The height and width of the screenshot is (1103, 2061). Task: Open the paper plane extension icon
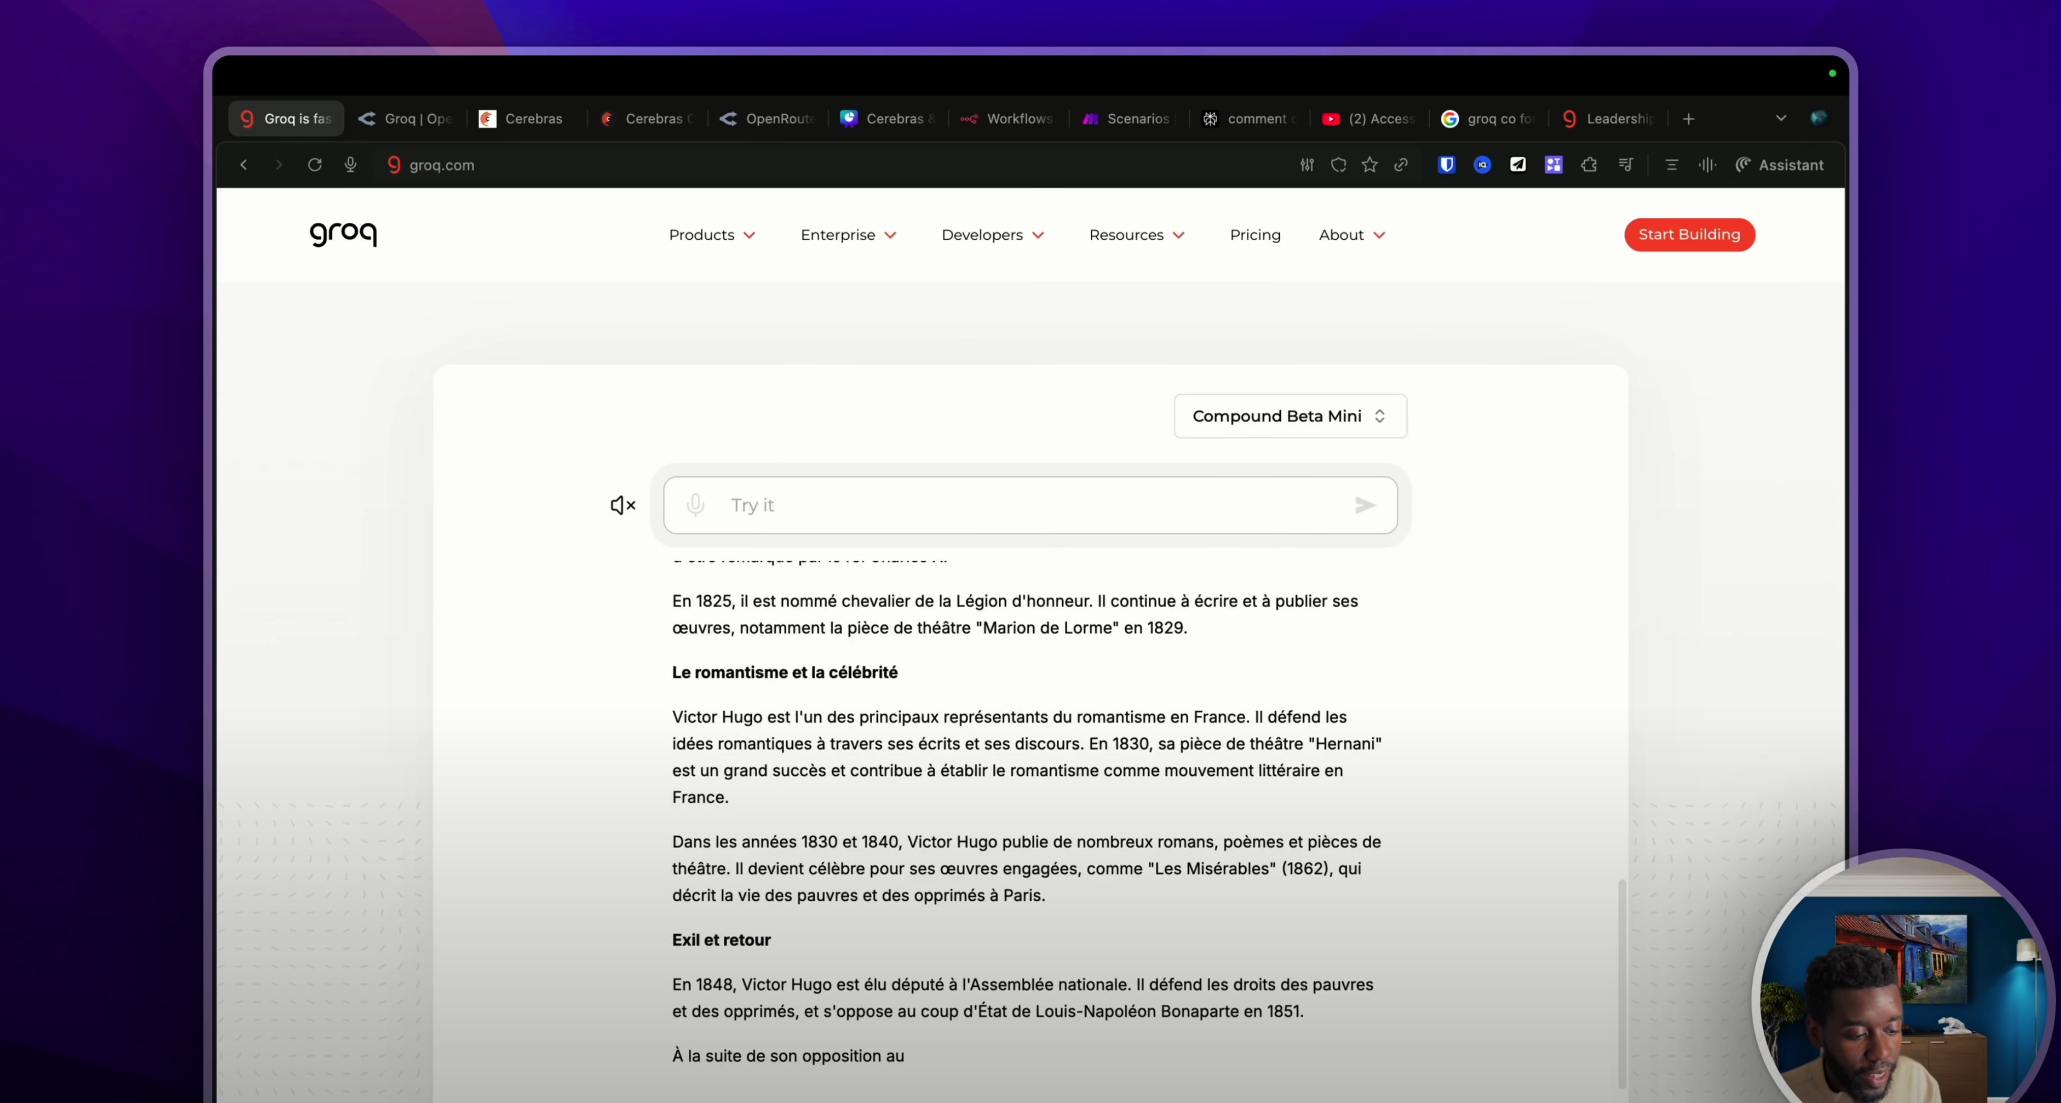(1518, 165)
